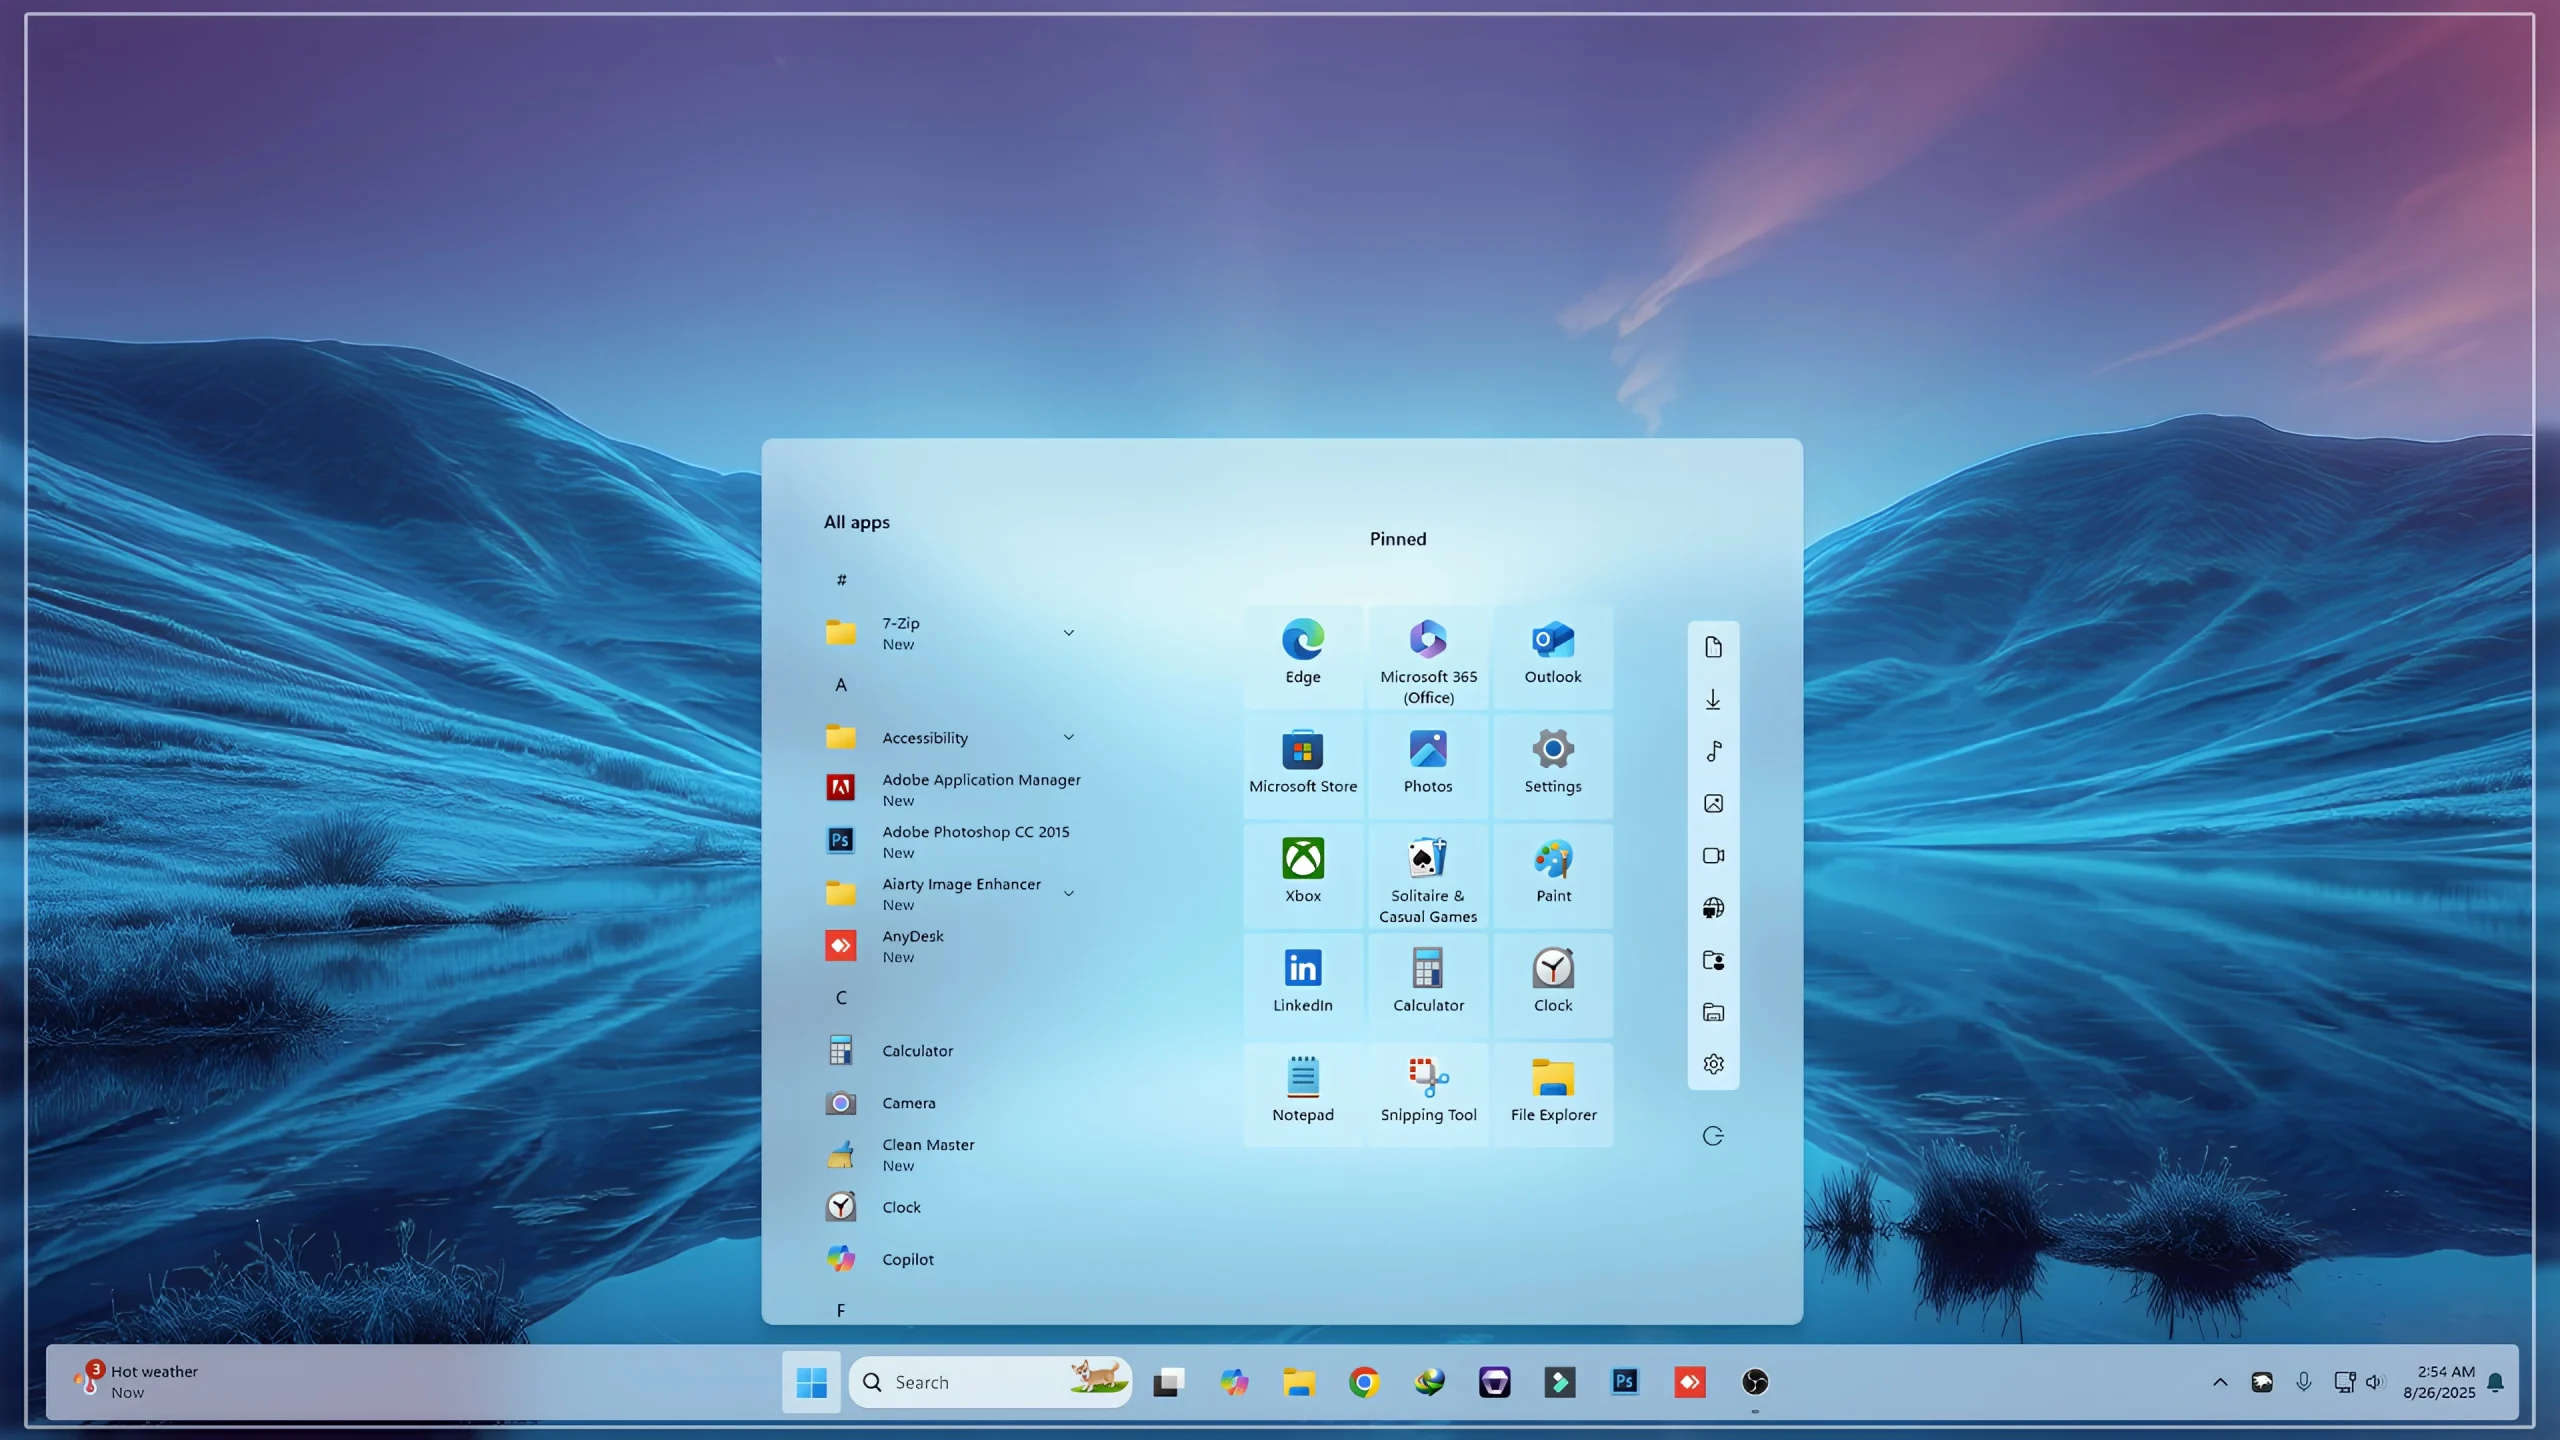
Task: Click the Windows Start button
Action: (811, 1382)
